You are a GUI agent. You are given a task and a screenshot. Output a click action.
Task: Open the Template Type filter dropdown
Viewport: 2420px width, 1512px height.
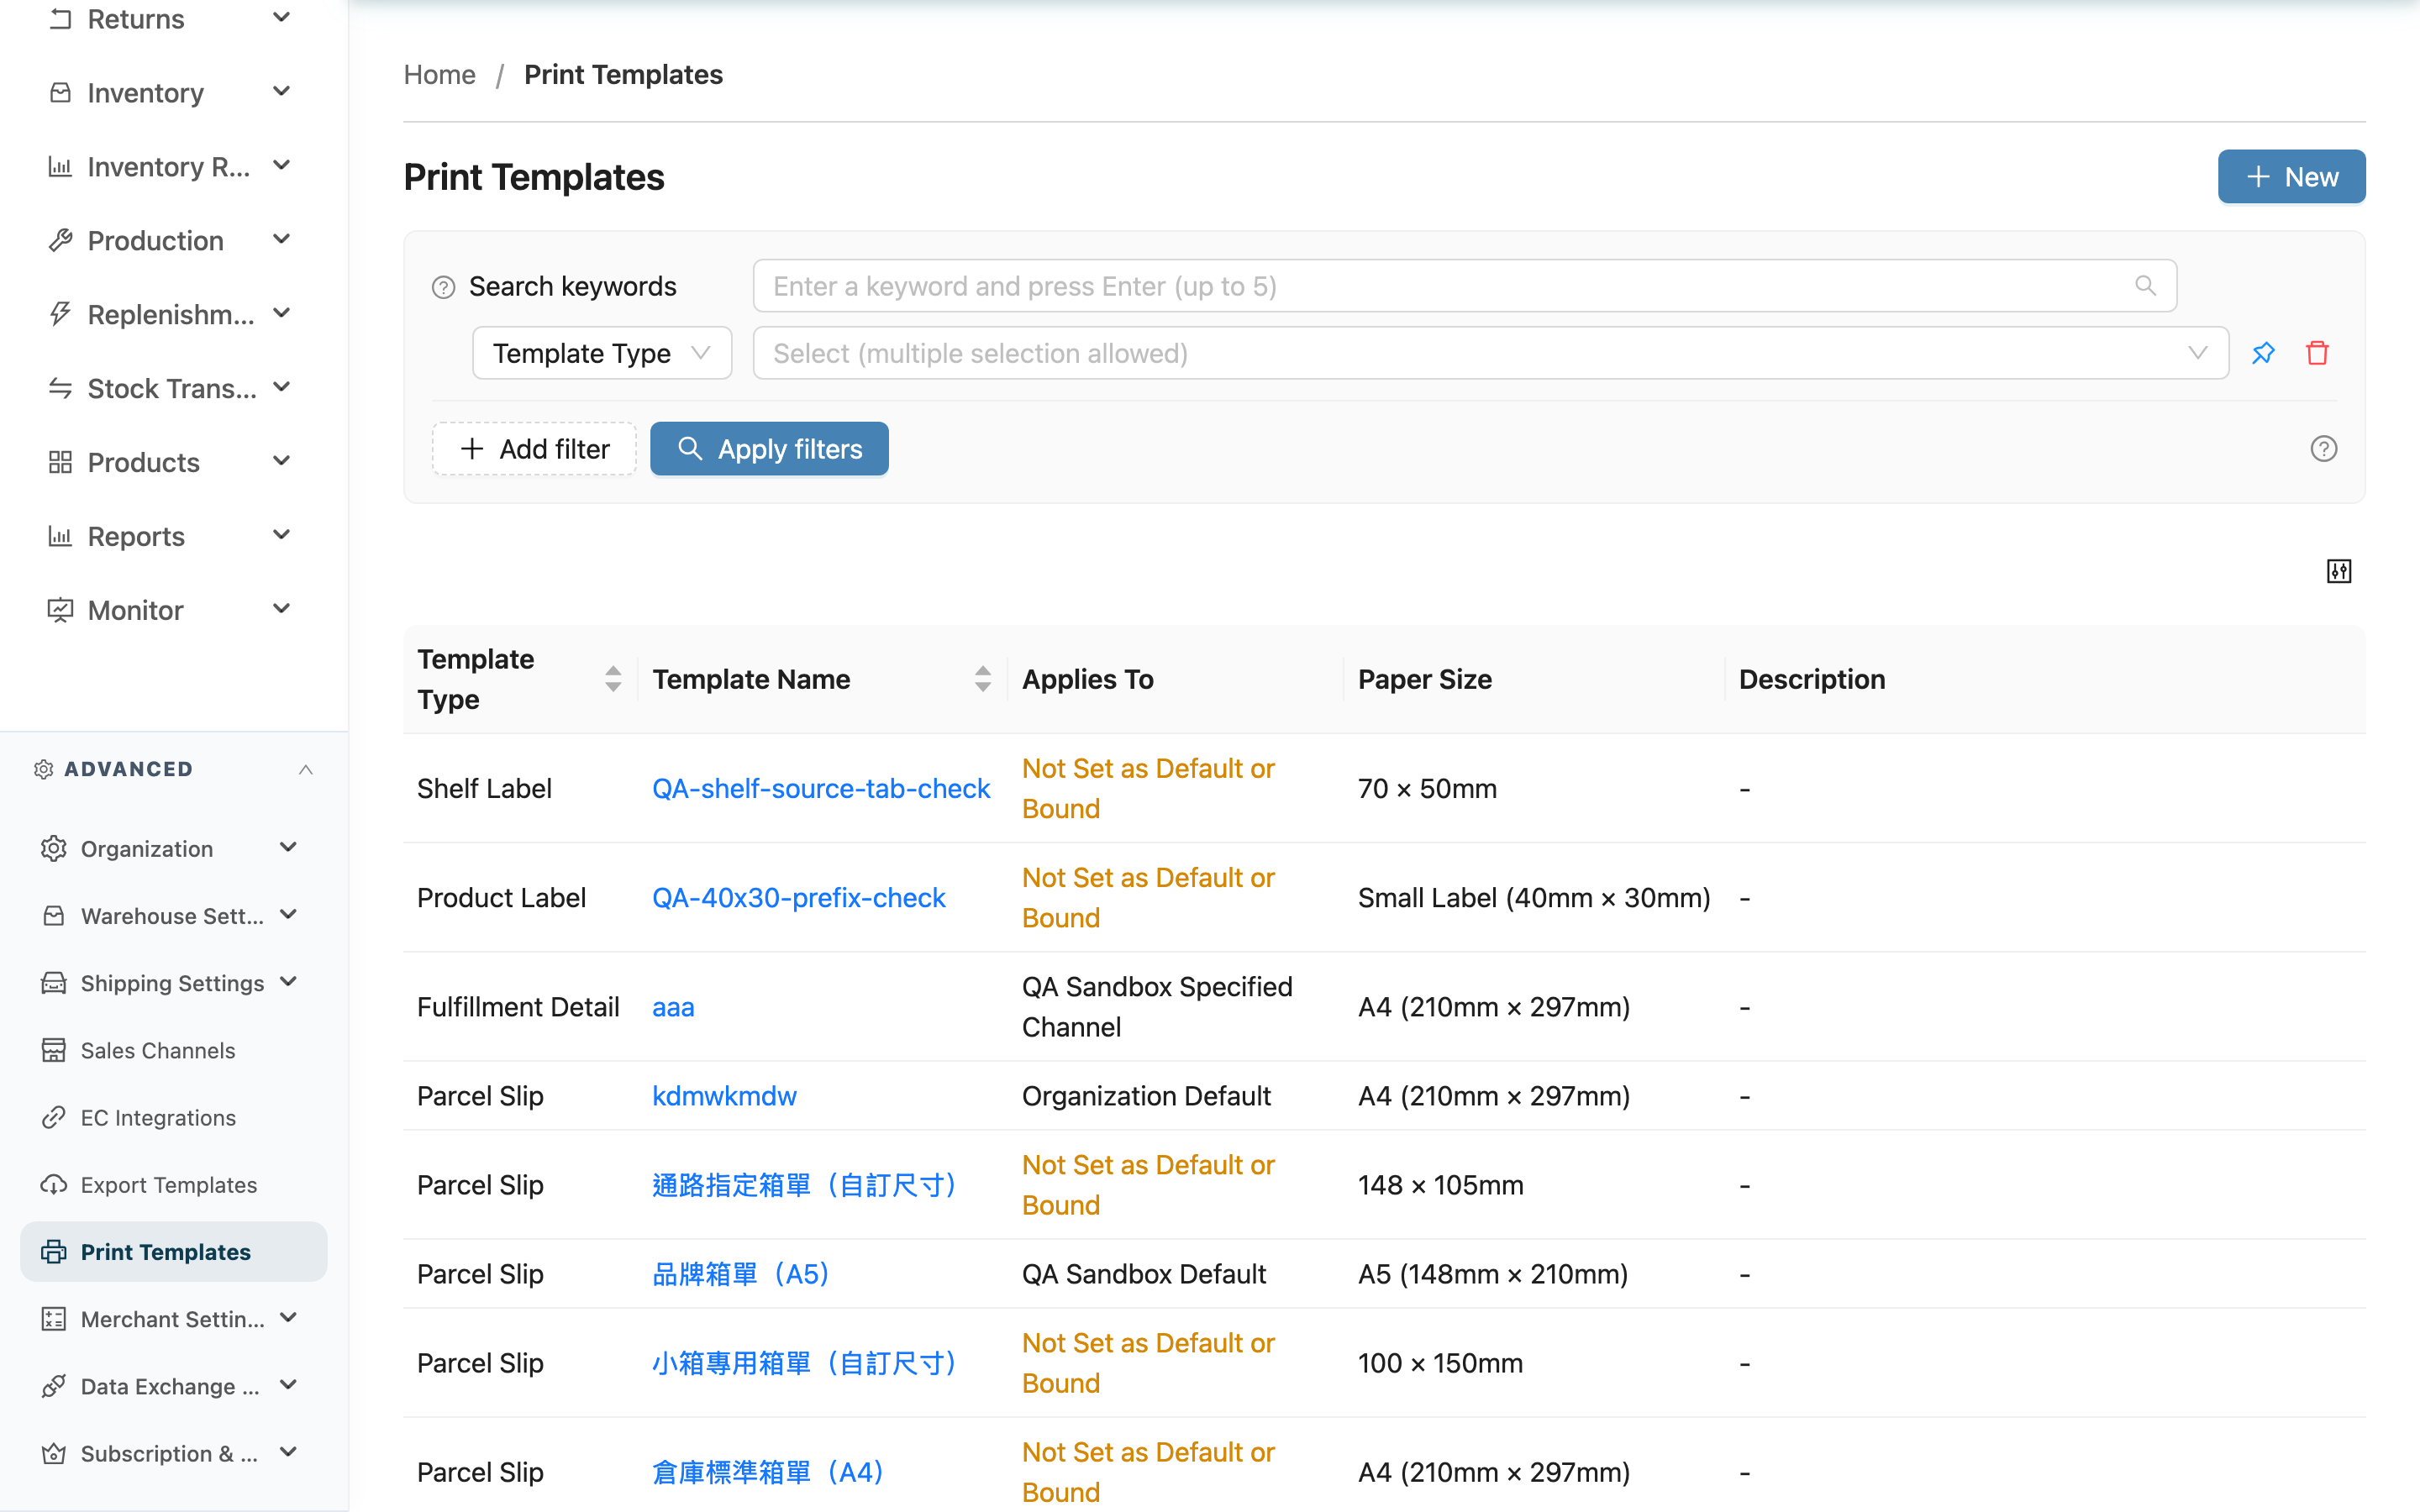(602, 353)
